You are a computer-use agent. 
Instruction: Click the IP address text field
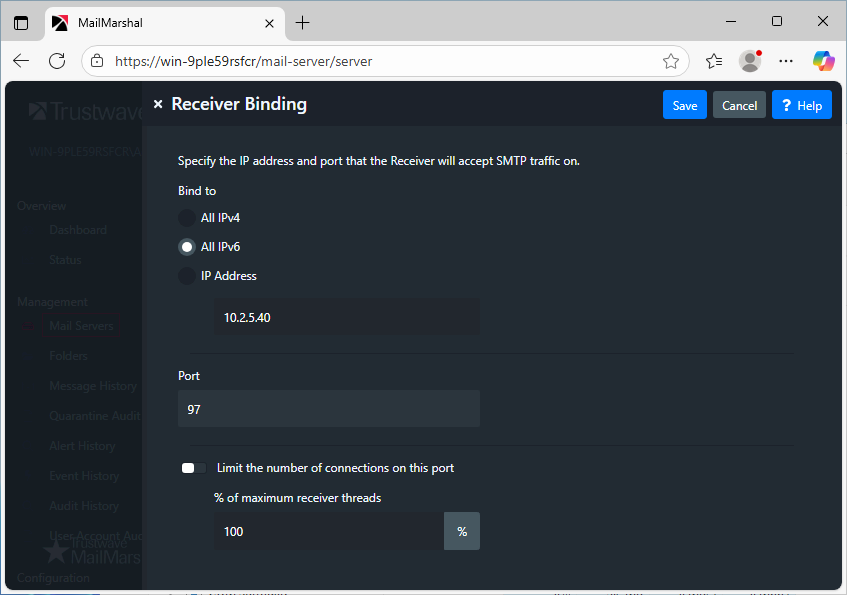[x=346, y=318]
